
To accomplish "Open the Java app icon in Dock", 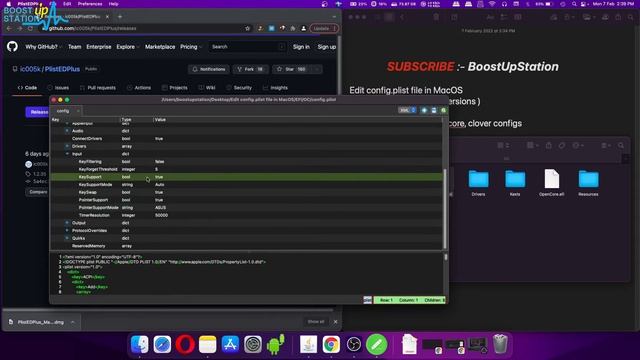I will pyautogui.click(x=309, y=344).
